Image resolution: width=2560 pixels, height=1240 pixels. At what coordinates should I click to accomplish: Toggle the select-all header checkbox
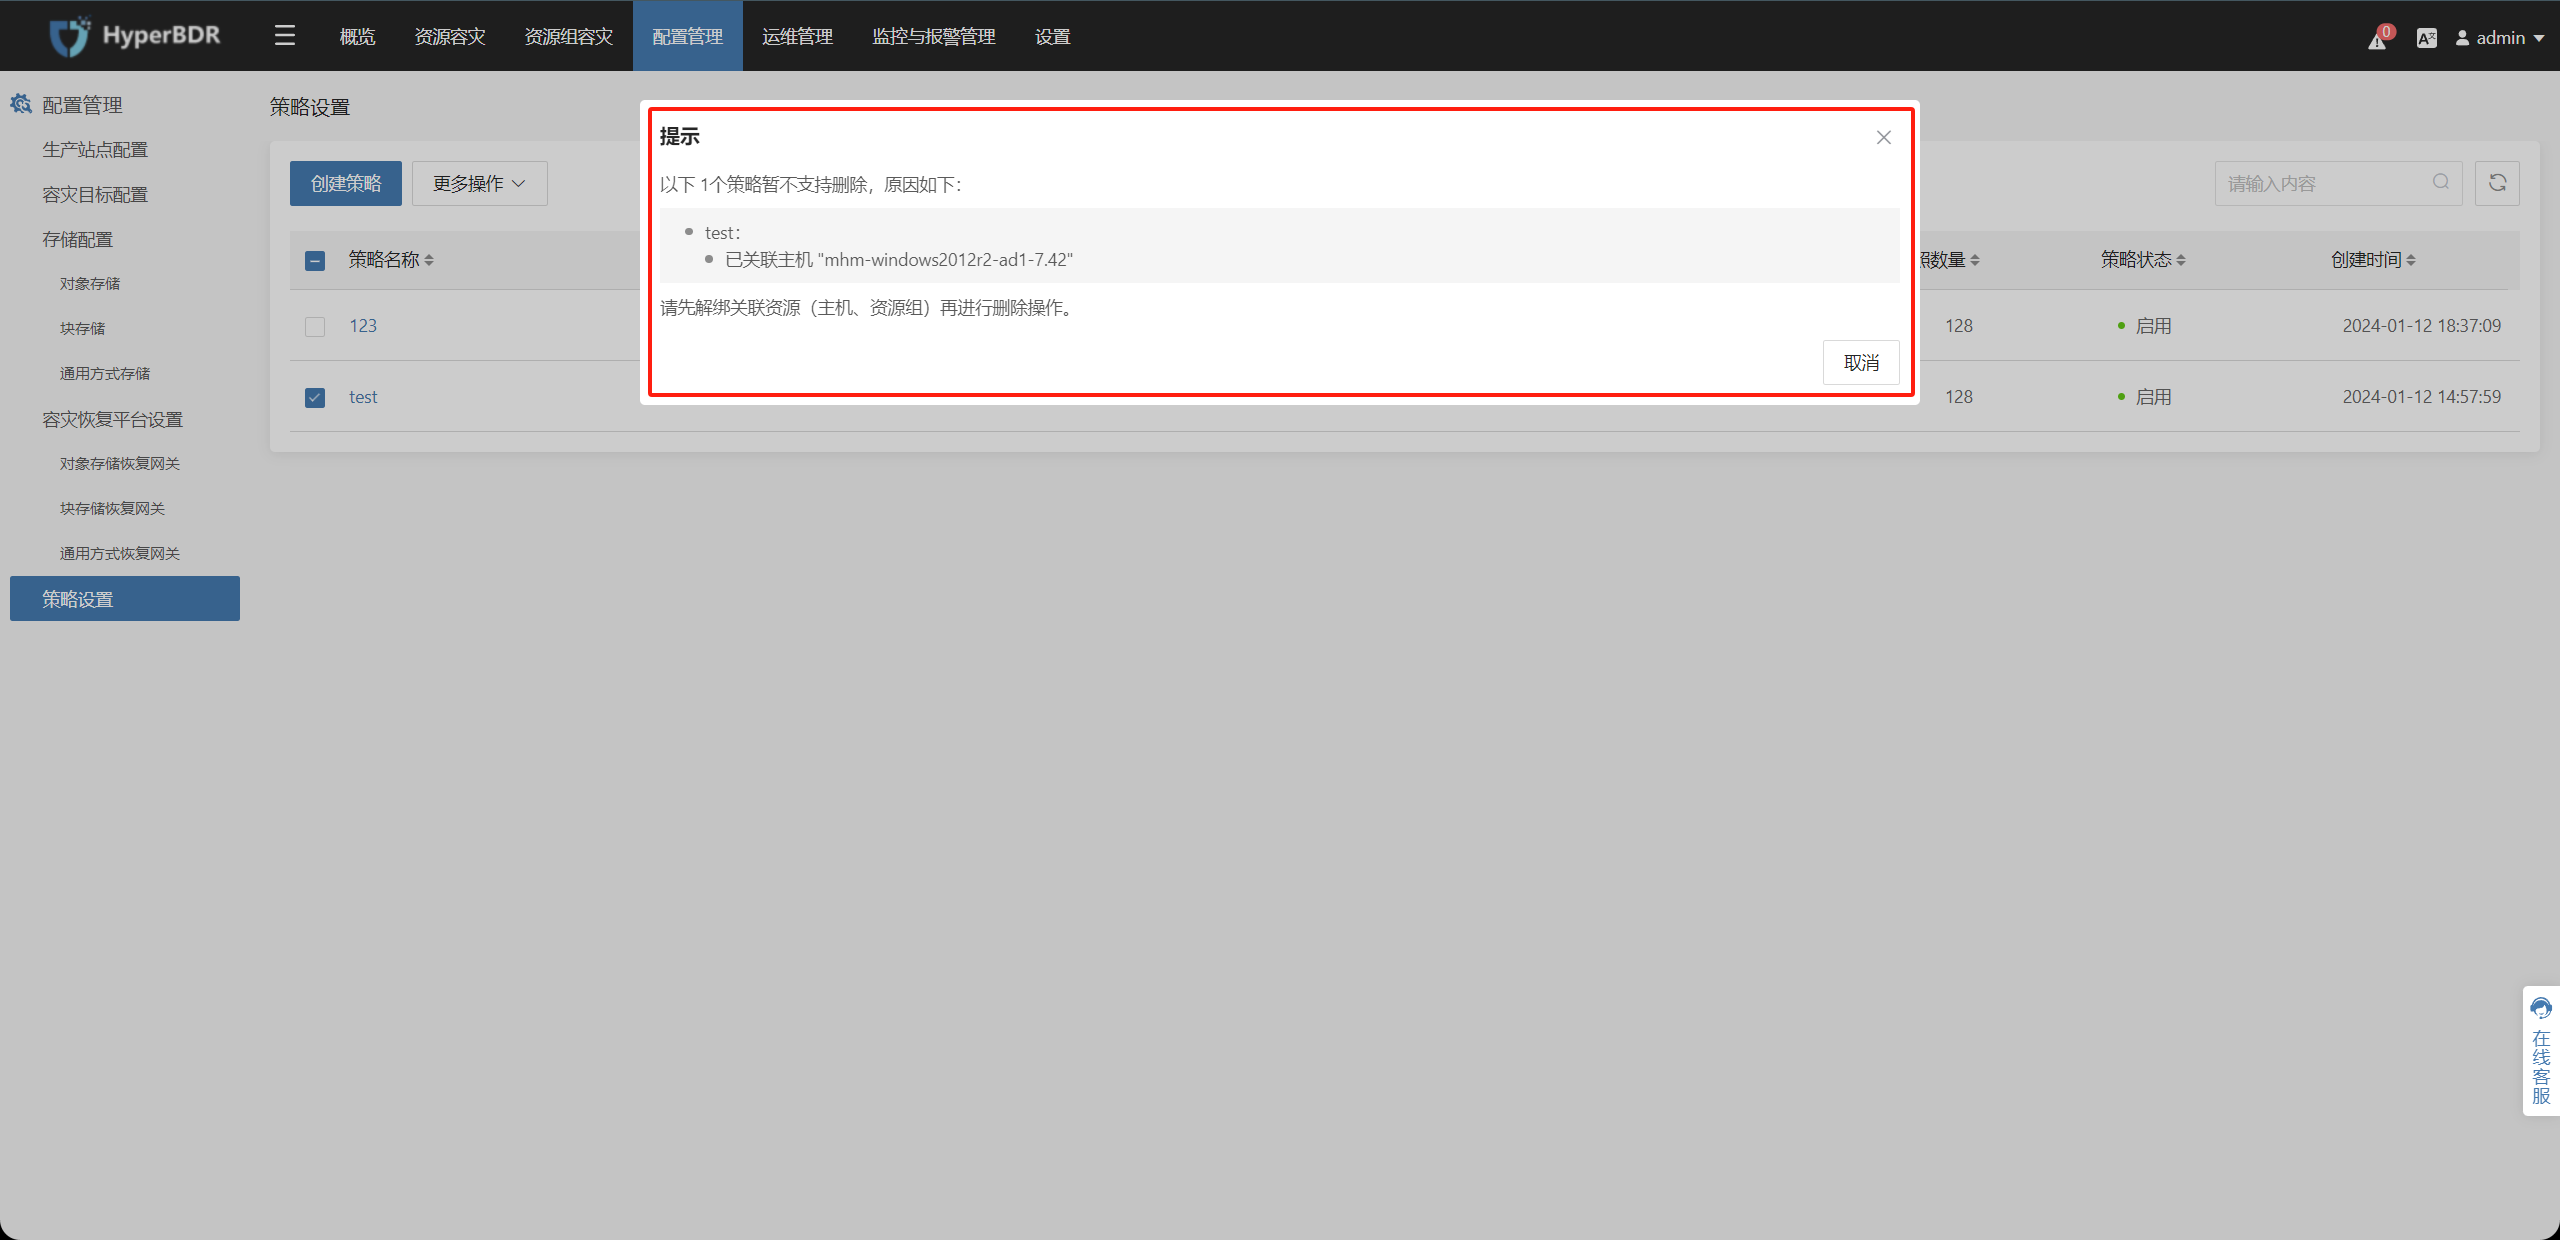(315, 261)
